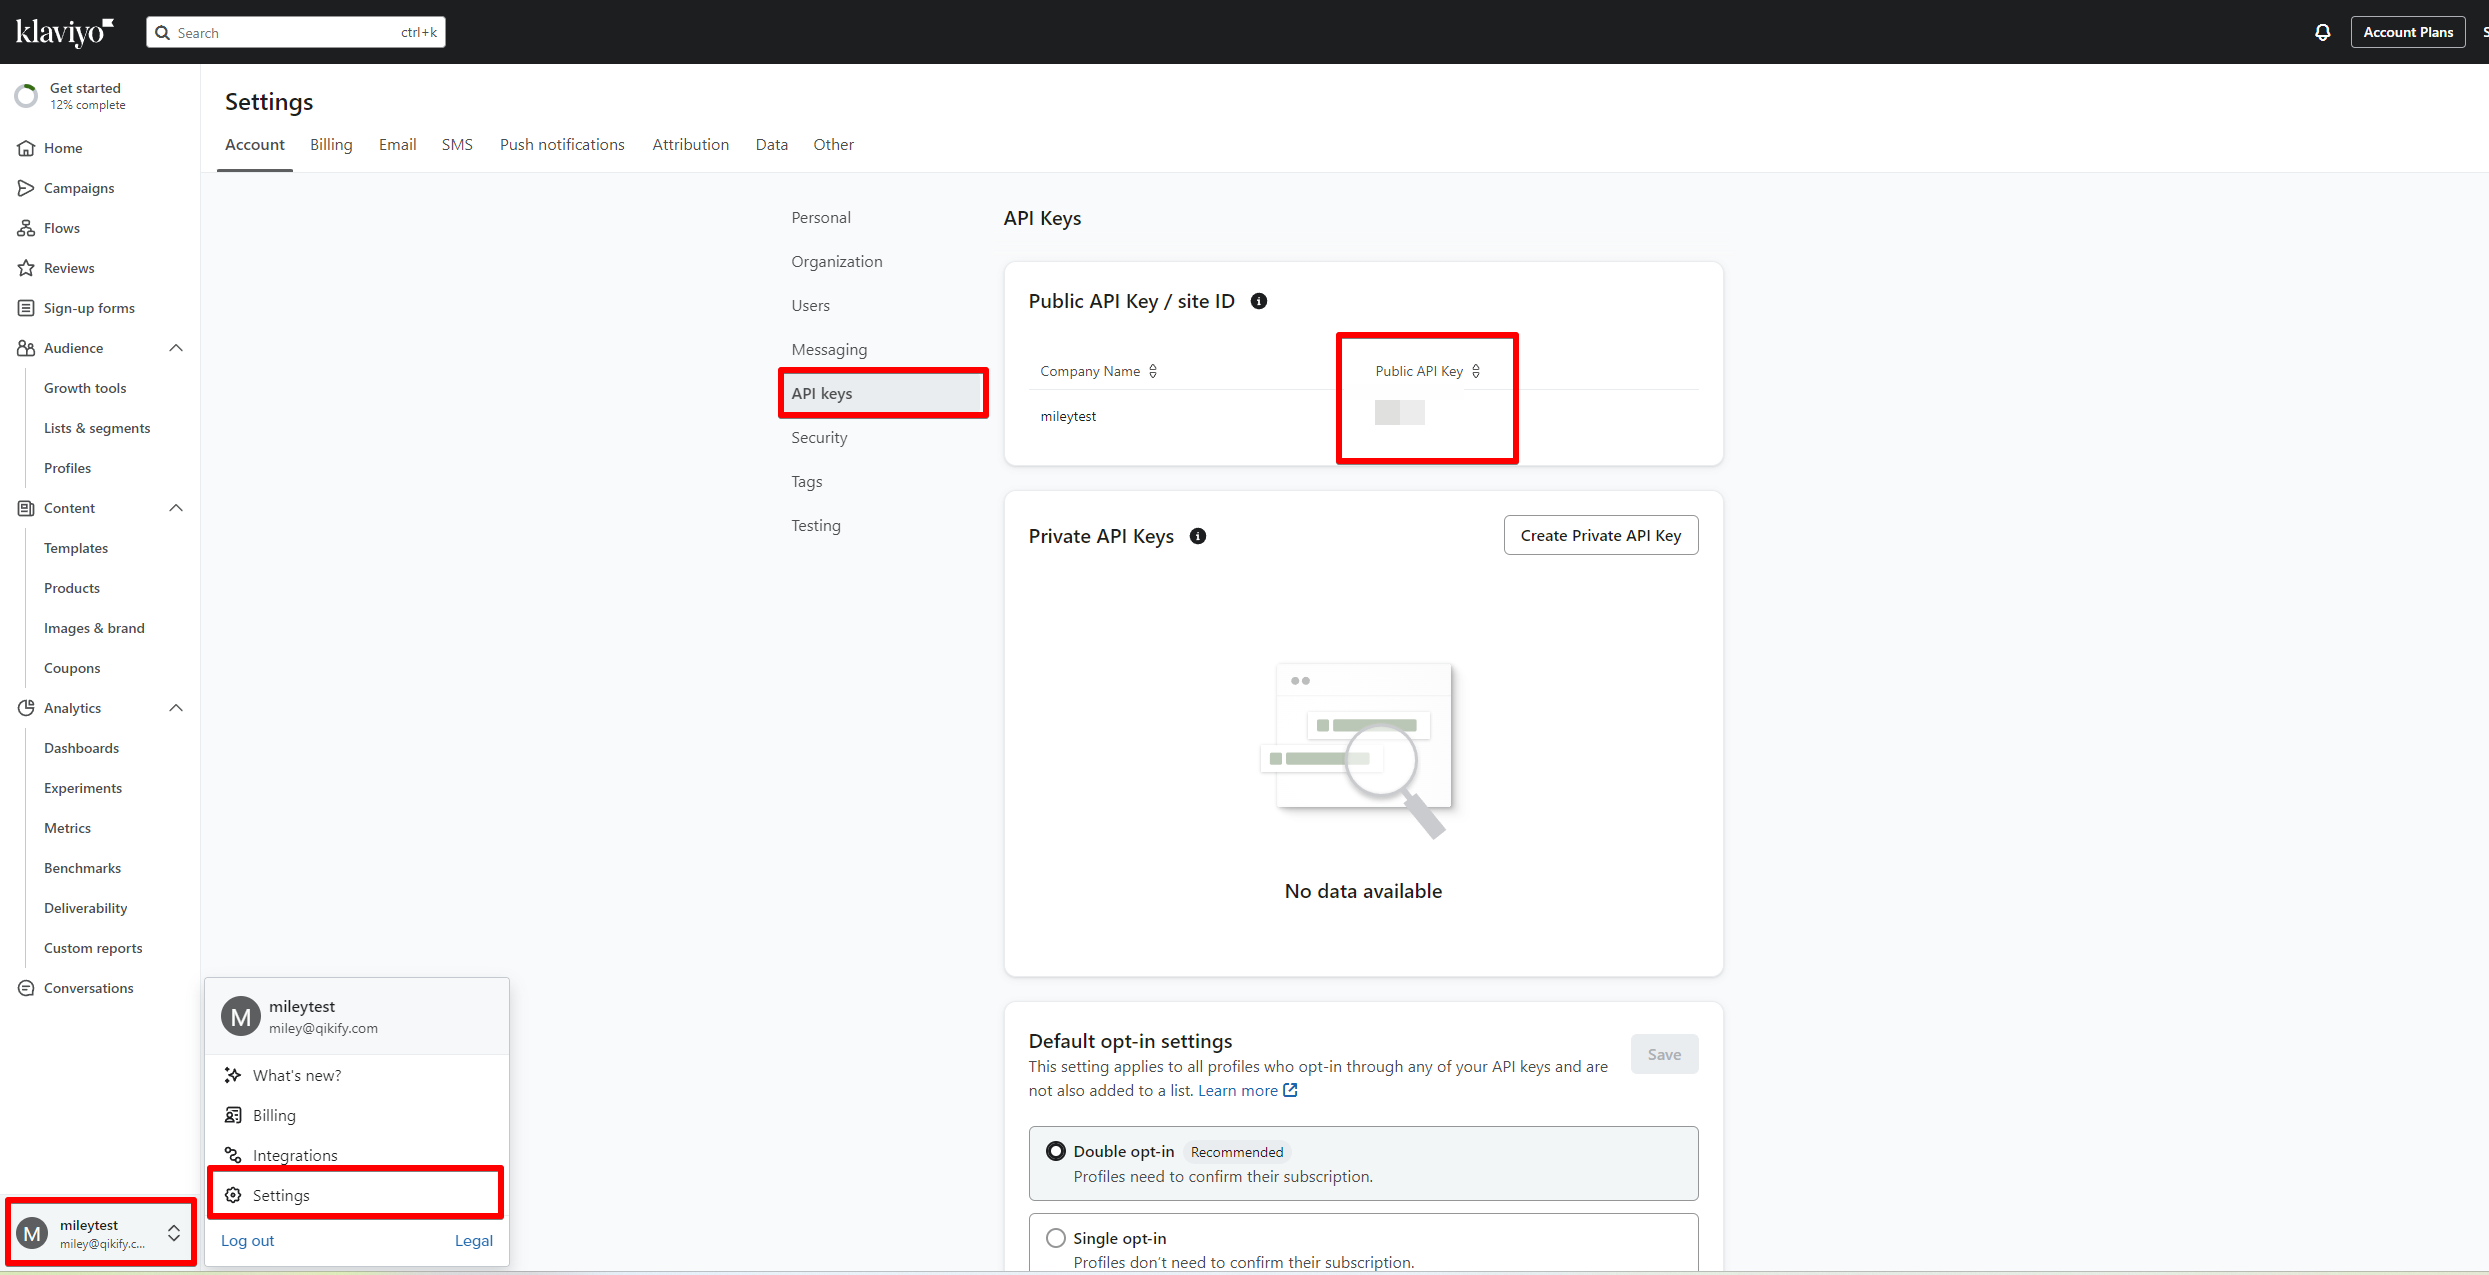This screenshot has height=1275, width=2489.
Task: Click Create Private API Key button
Action: tap(1601, 535)
